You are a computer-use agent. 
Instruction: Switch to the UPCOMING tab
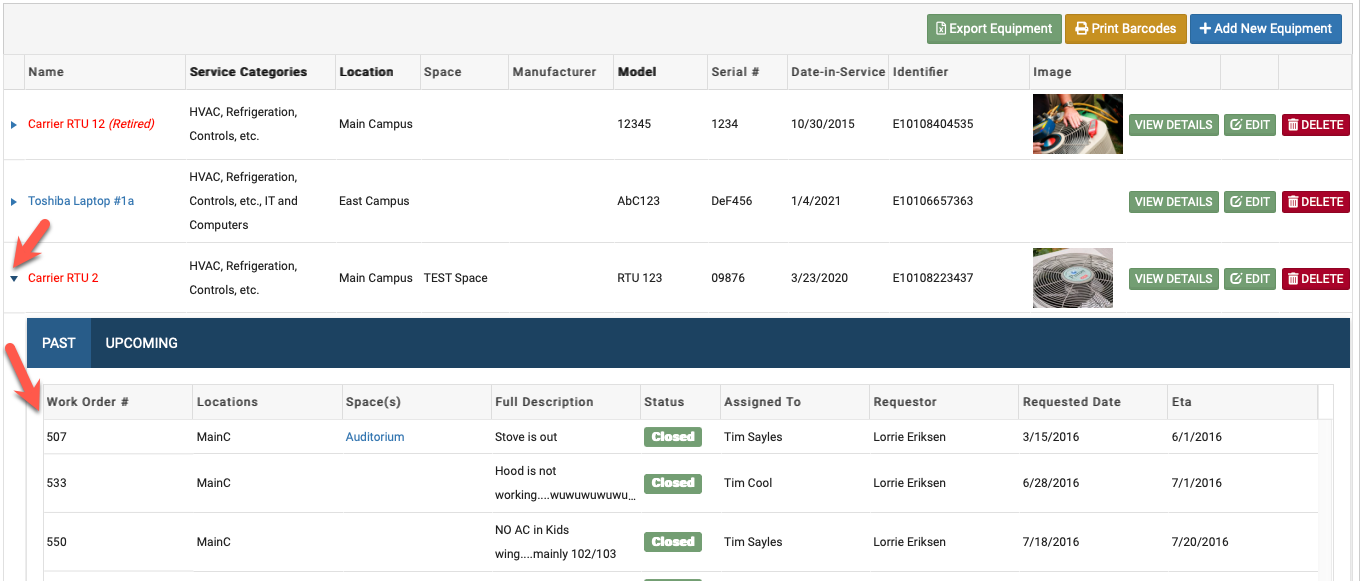(141, 343)
